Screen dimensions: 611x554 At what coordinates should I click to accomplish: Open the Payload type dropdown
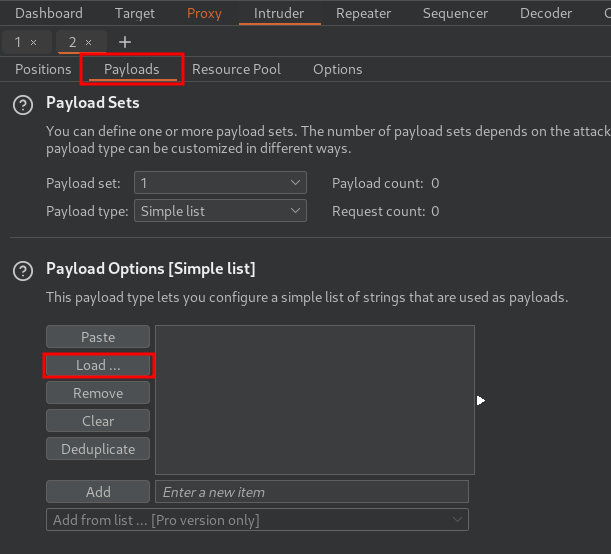[x=220, y=211]
